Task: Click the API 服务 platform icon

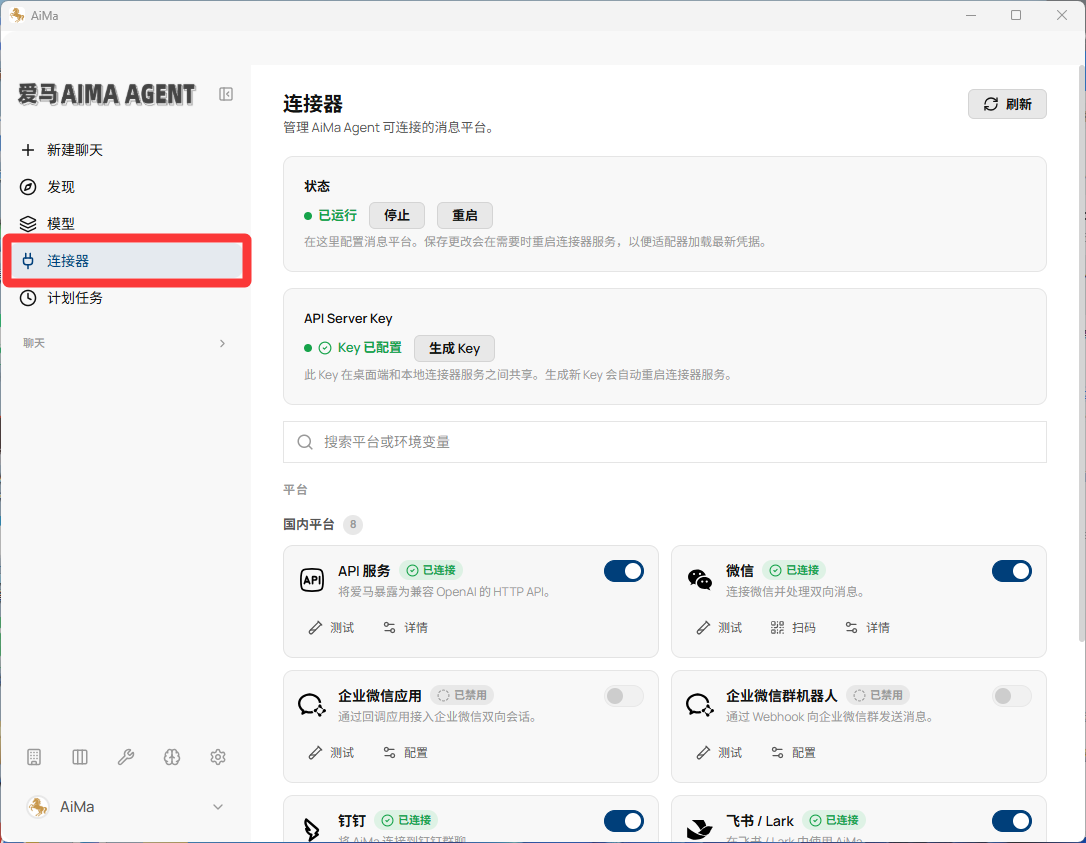Action: coord(312,580)
